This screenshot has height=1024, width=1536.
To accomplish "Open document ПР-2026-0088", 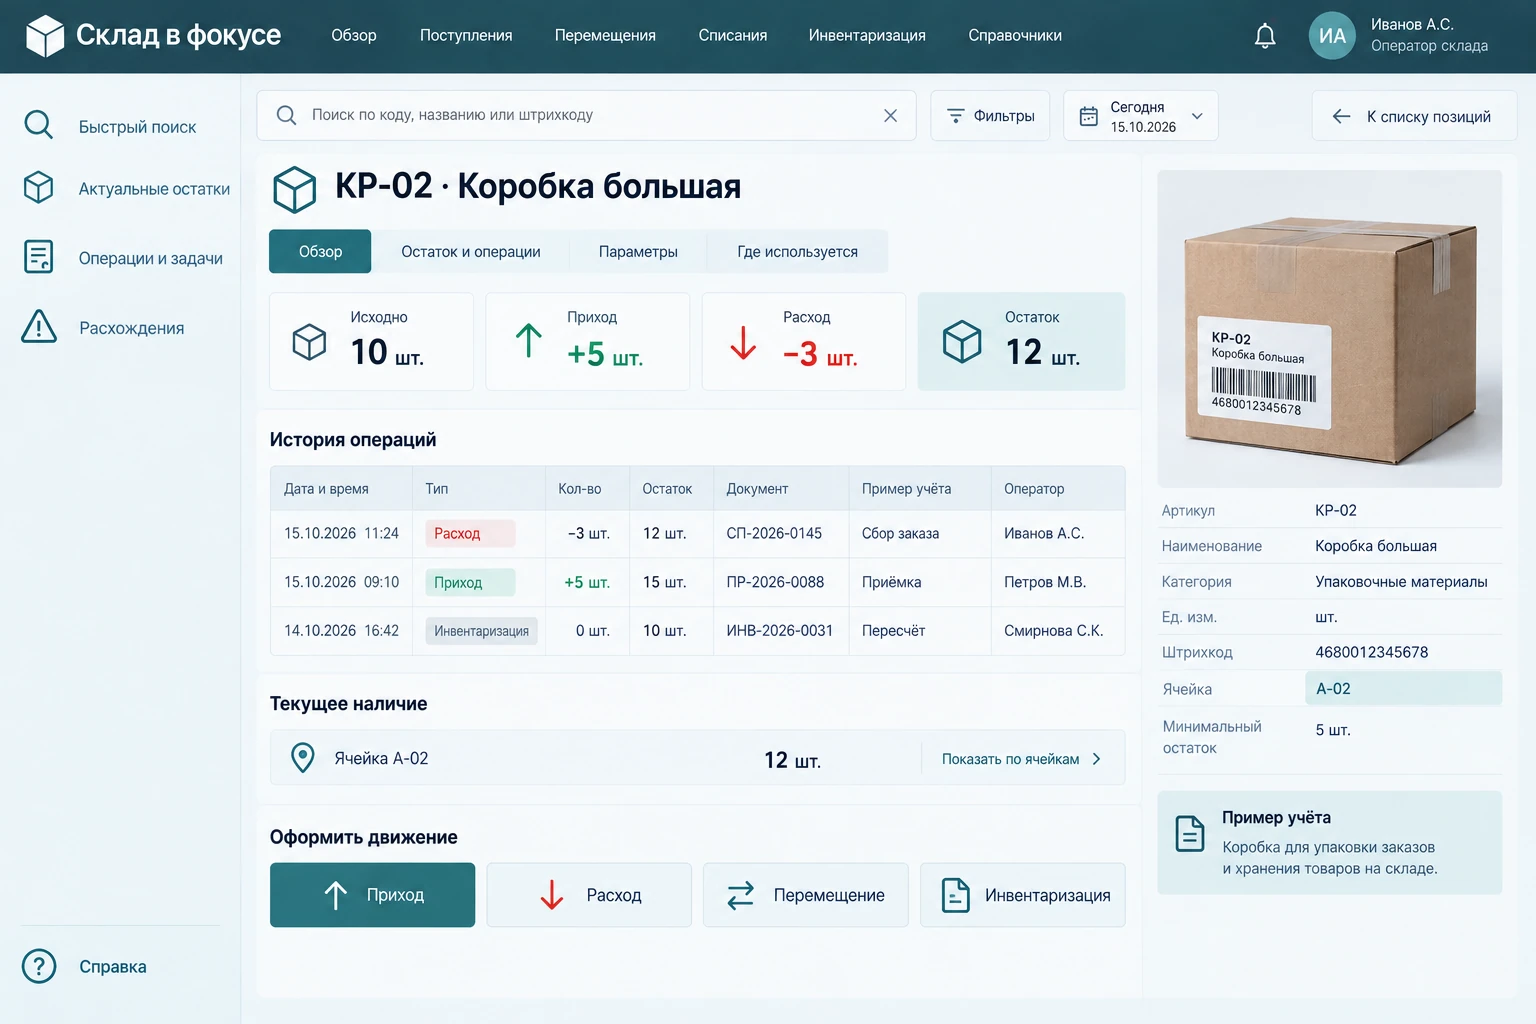I will 775,582.
